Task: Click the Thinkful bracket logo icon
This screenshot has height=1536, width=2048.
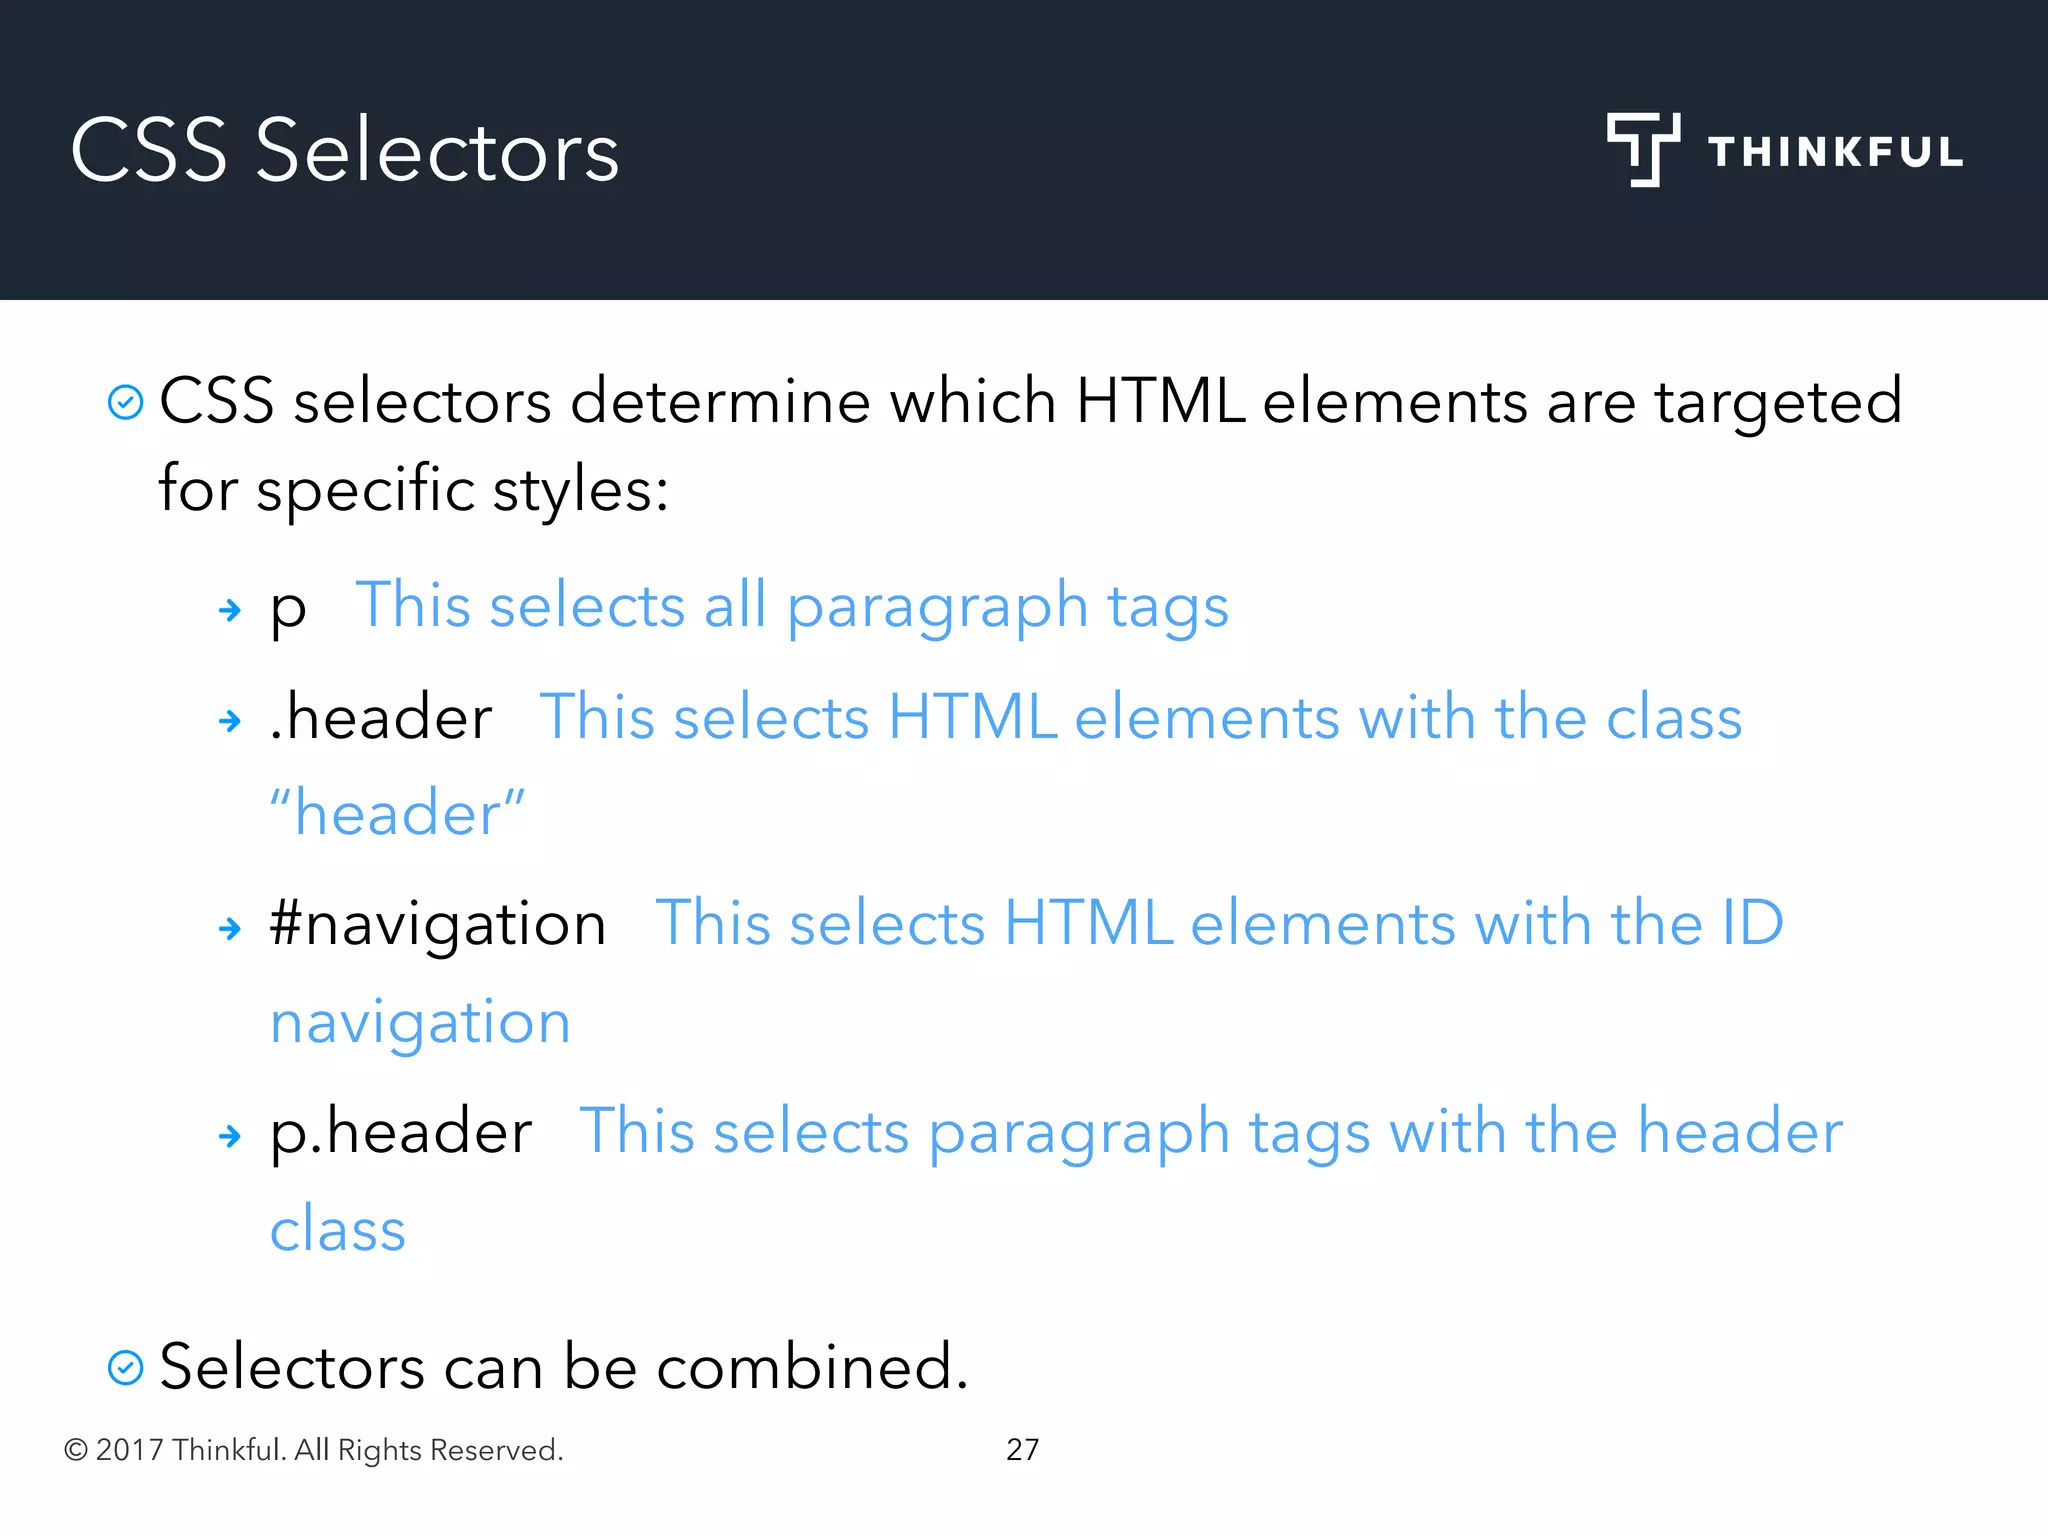Action: pyautogui.click(x=1642, y=149)
